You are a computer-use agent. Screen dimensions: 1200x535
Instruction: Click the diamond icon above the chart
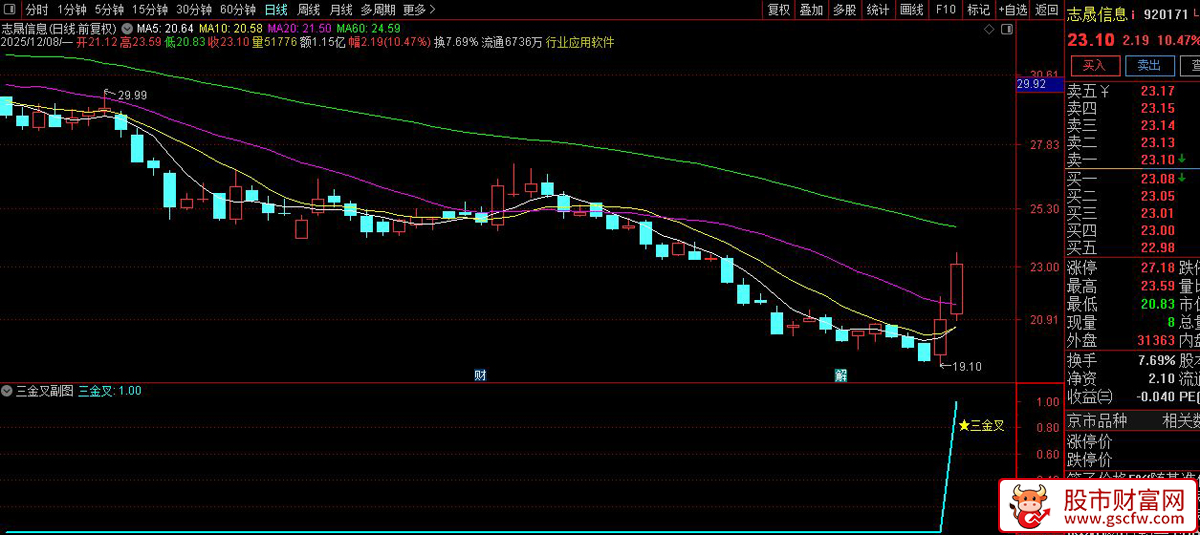click(x=988, y=29)
